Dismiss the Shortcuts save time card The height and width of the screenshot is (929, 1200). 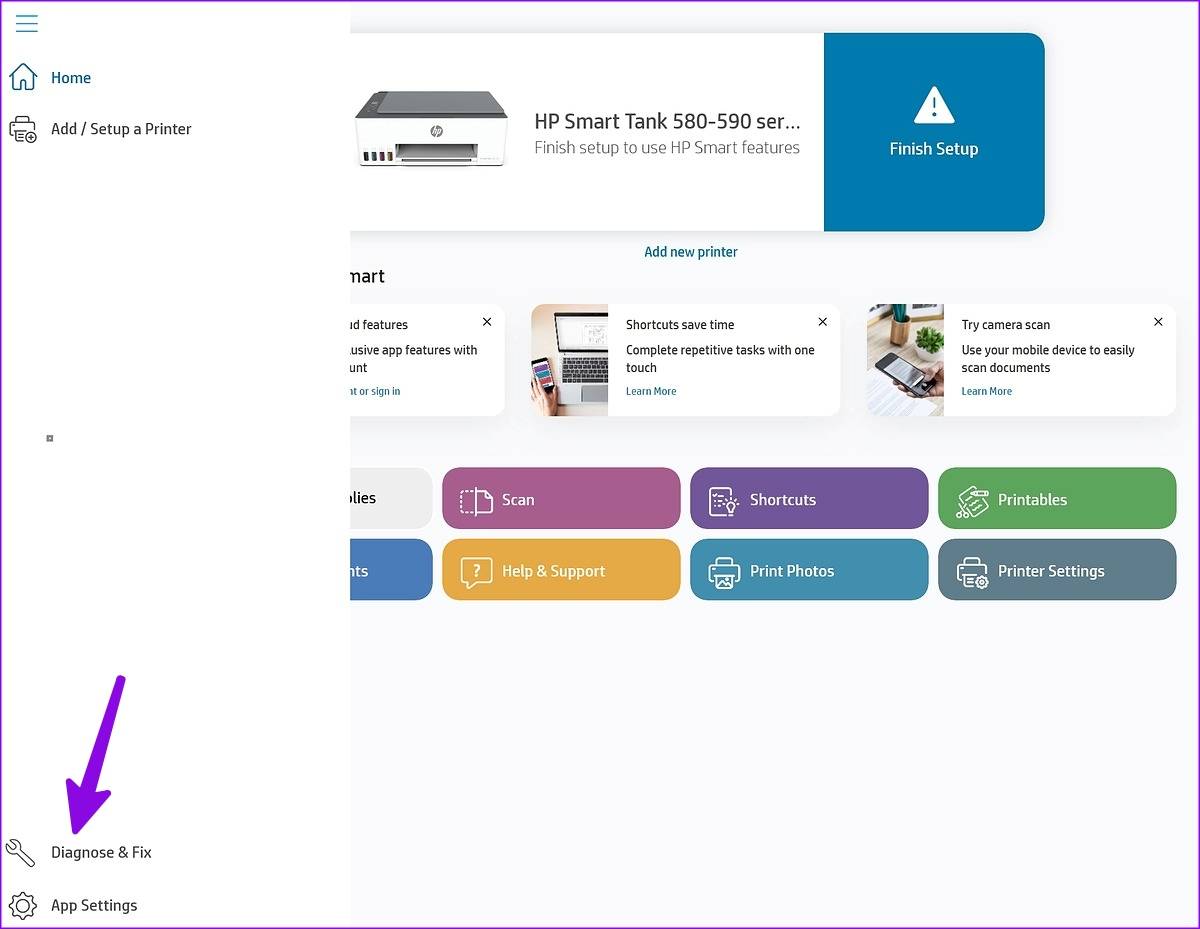(822, 322)
